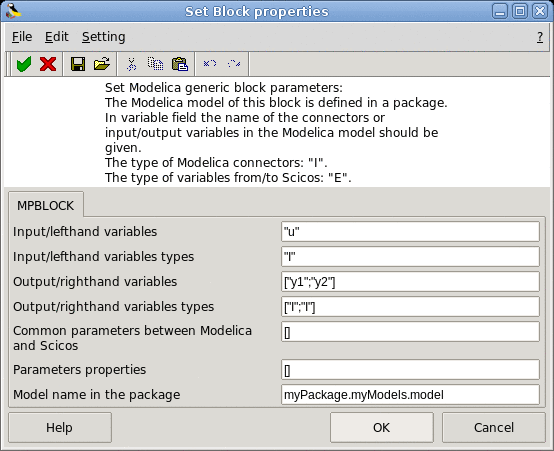The height and width of the screenshot is (451, 554).
Task: Click the question mark help menu
Action: click(x=540, y=37)
